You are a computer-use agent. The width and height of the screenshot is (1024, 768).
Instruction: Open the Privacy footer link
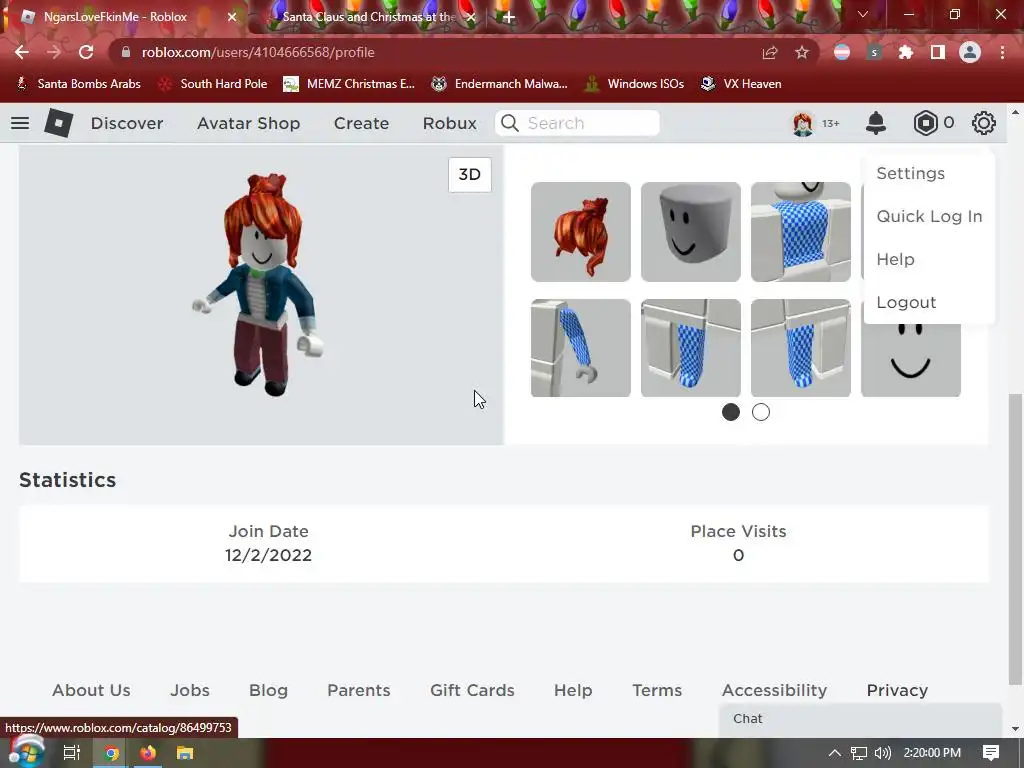pos(897,690)
